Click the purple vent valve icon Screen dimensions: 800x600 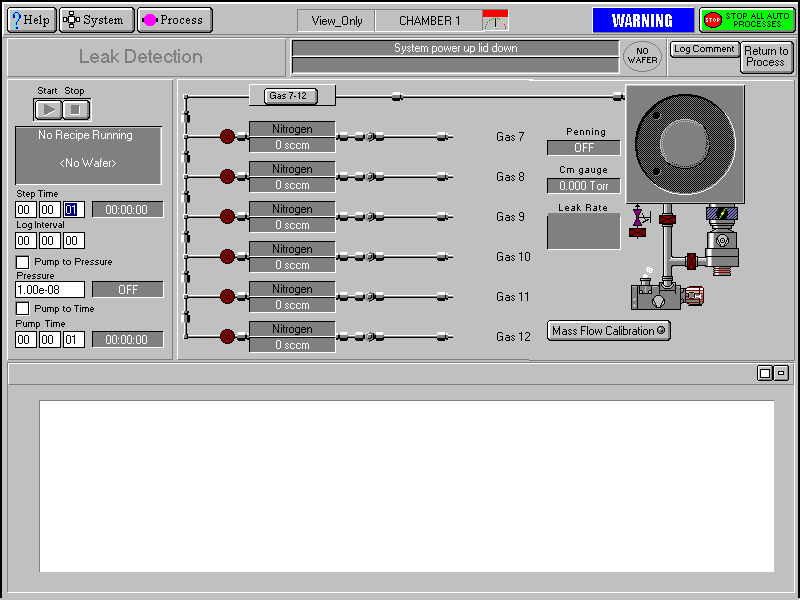637,217
